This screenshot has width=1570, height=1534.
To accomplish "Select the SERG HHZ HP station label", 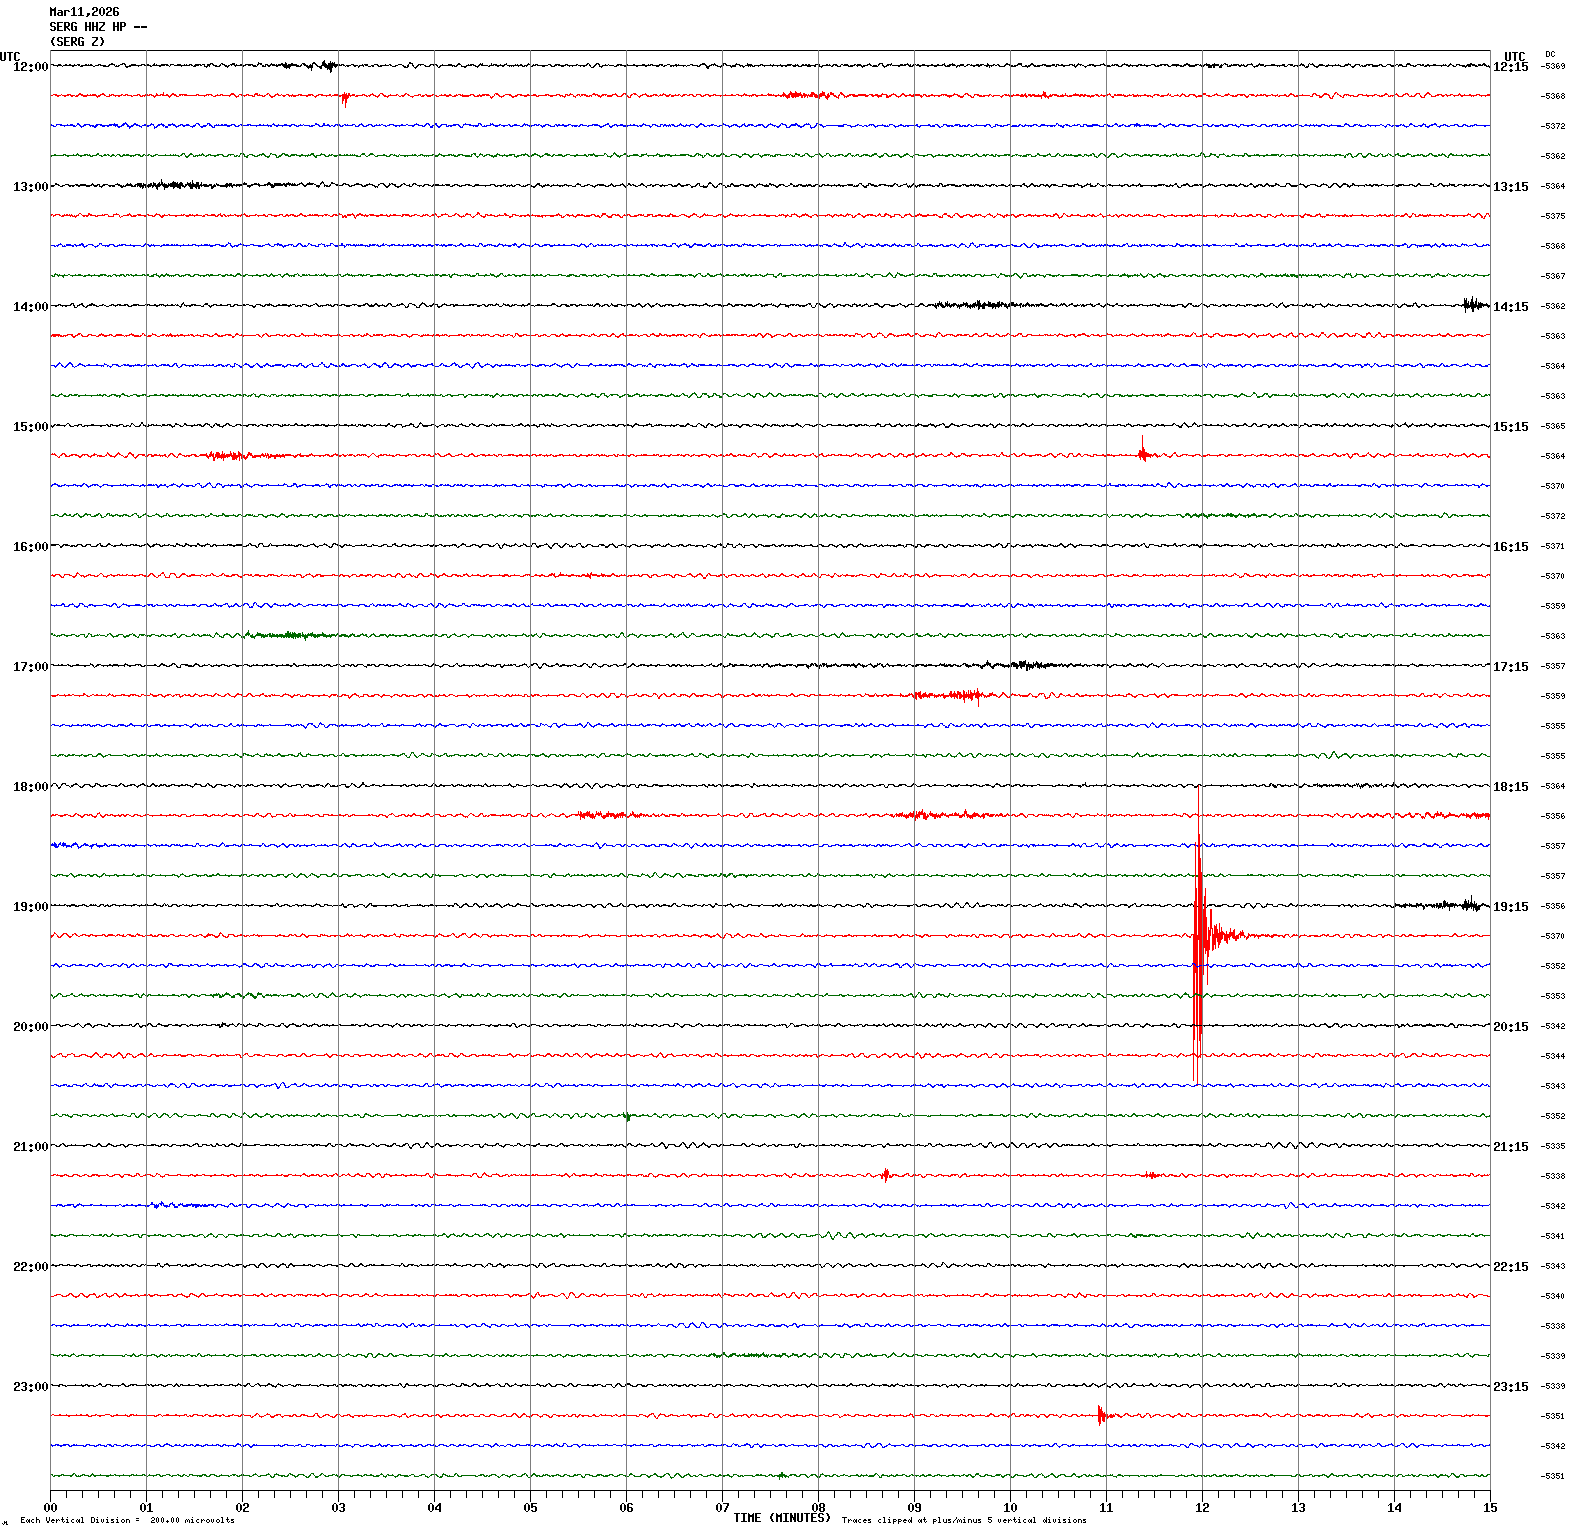I will (98, 27).
